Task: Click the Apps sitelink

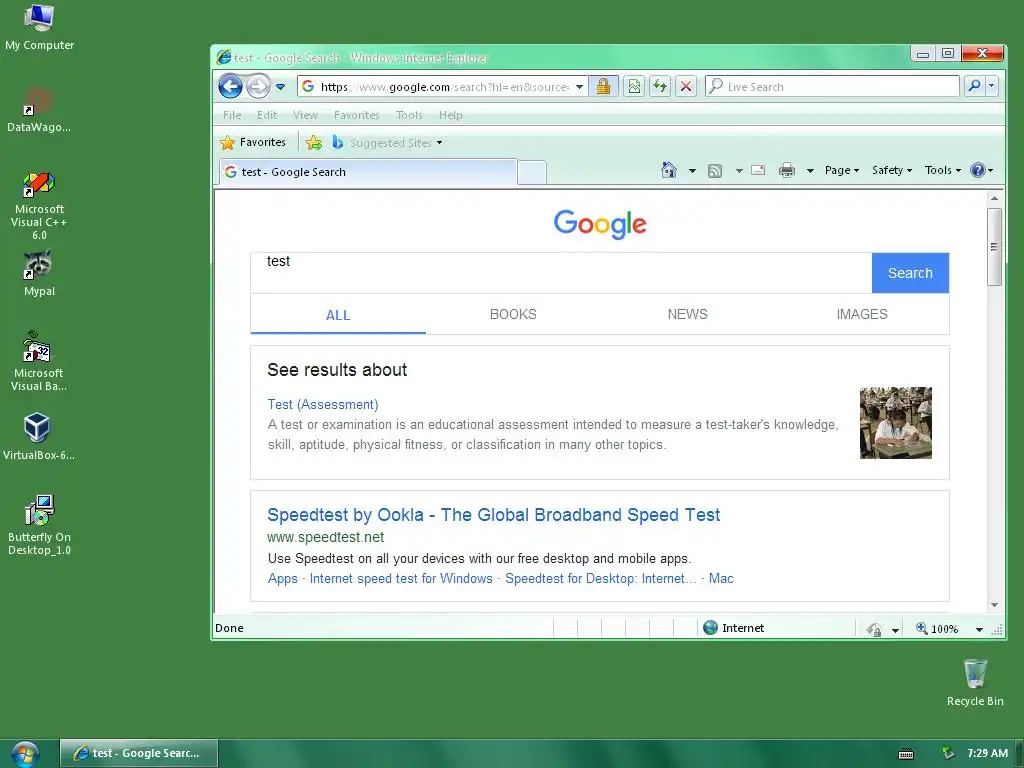Action: (x=282, y=579)
